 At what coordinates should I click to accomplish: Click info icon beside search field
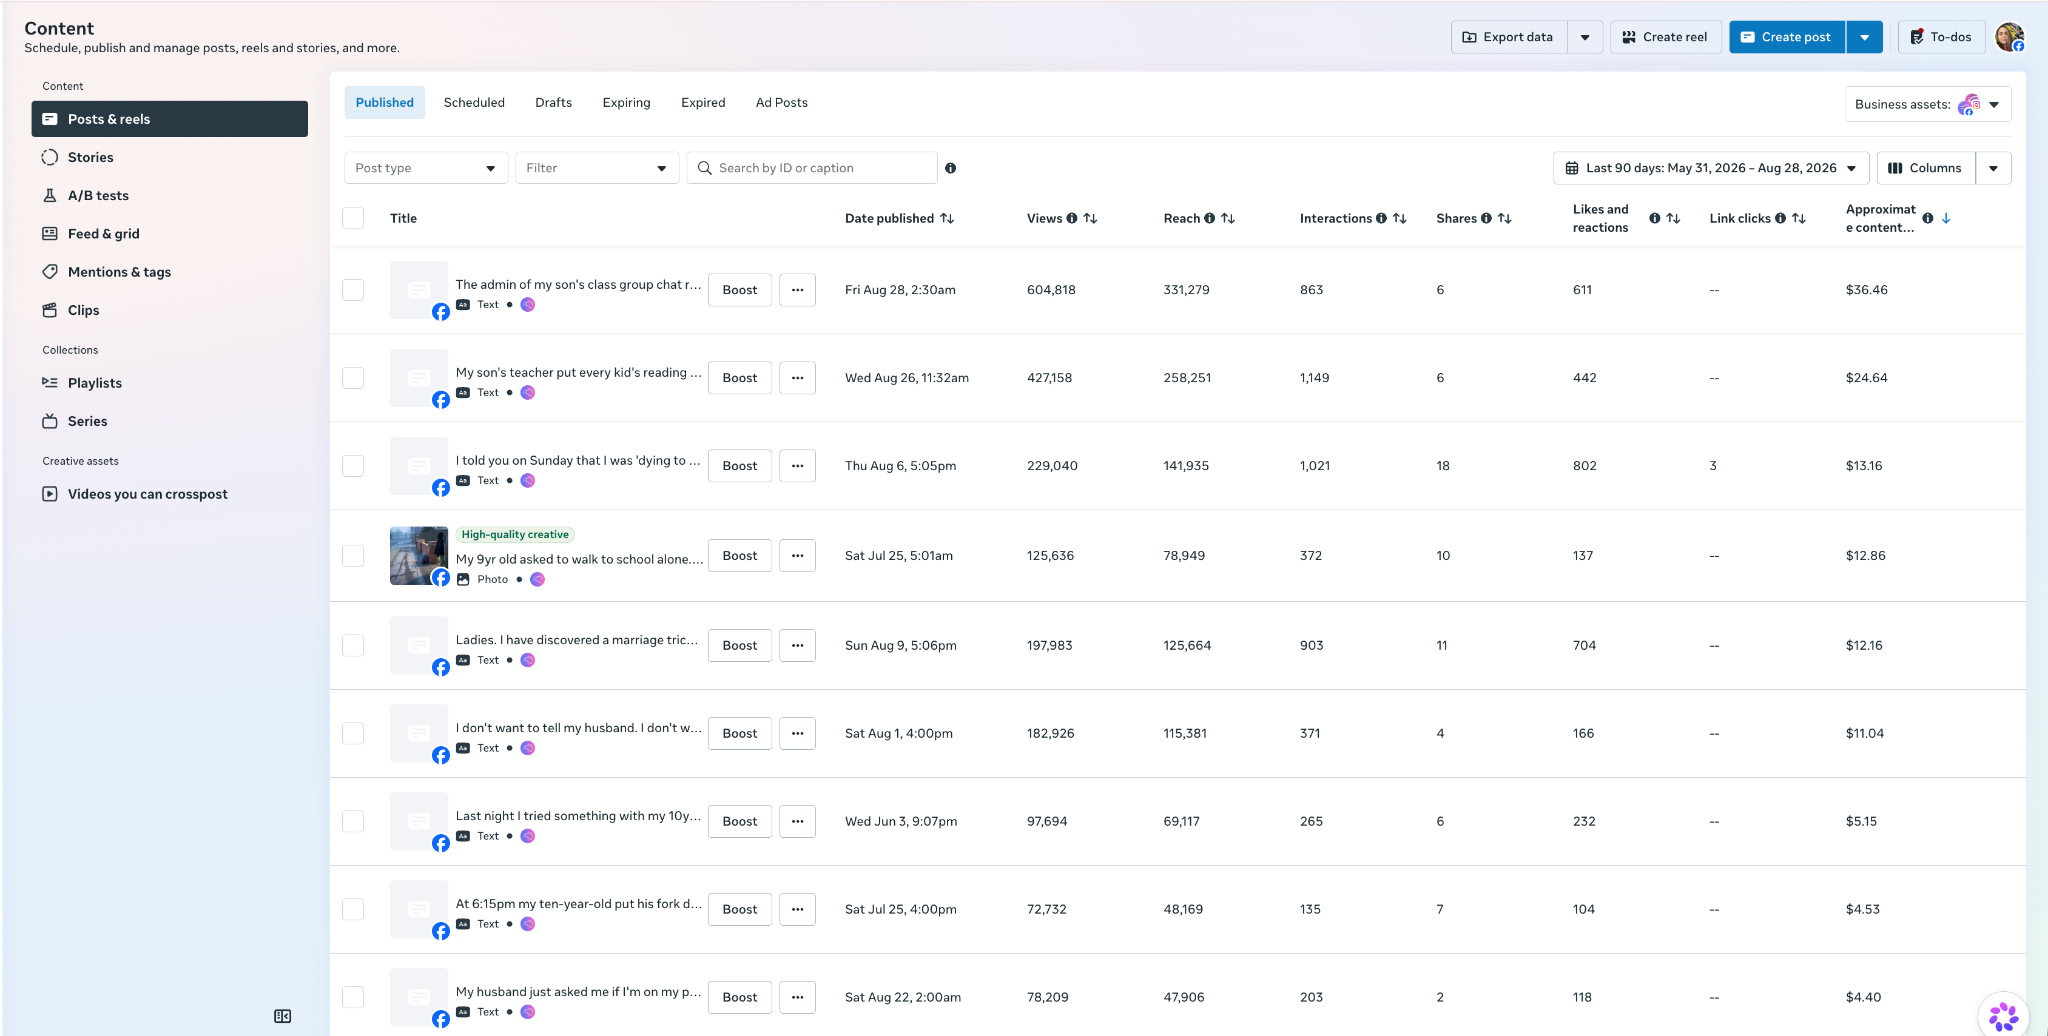[951, 168]
